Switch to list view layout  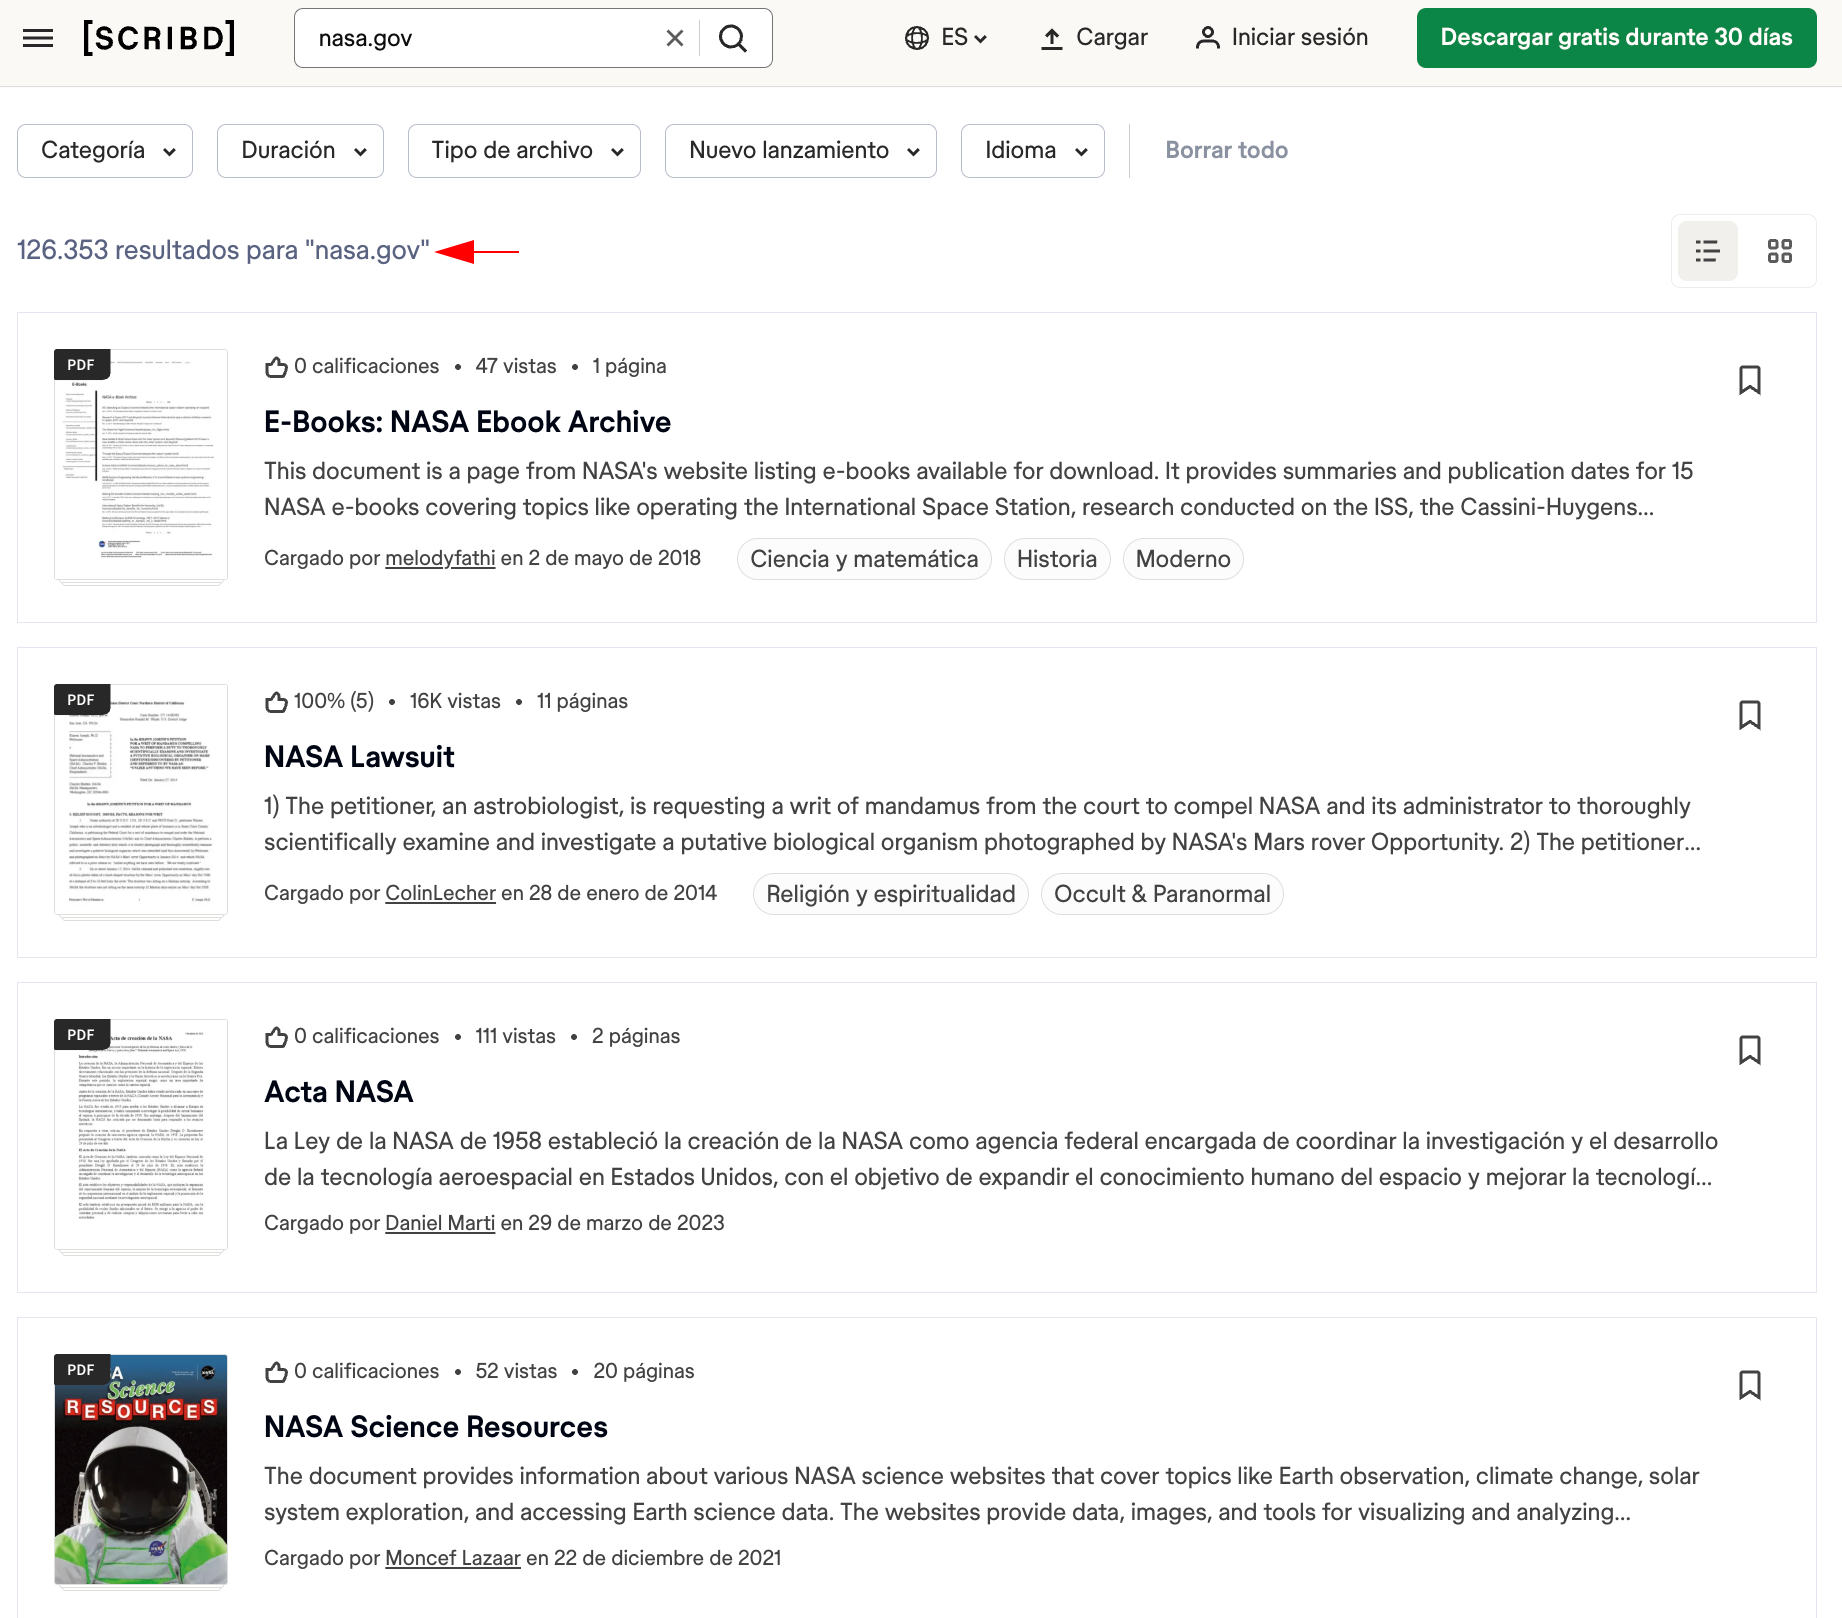pos(1707,251)
